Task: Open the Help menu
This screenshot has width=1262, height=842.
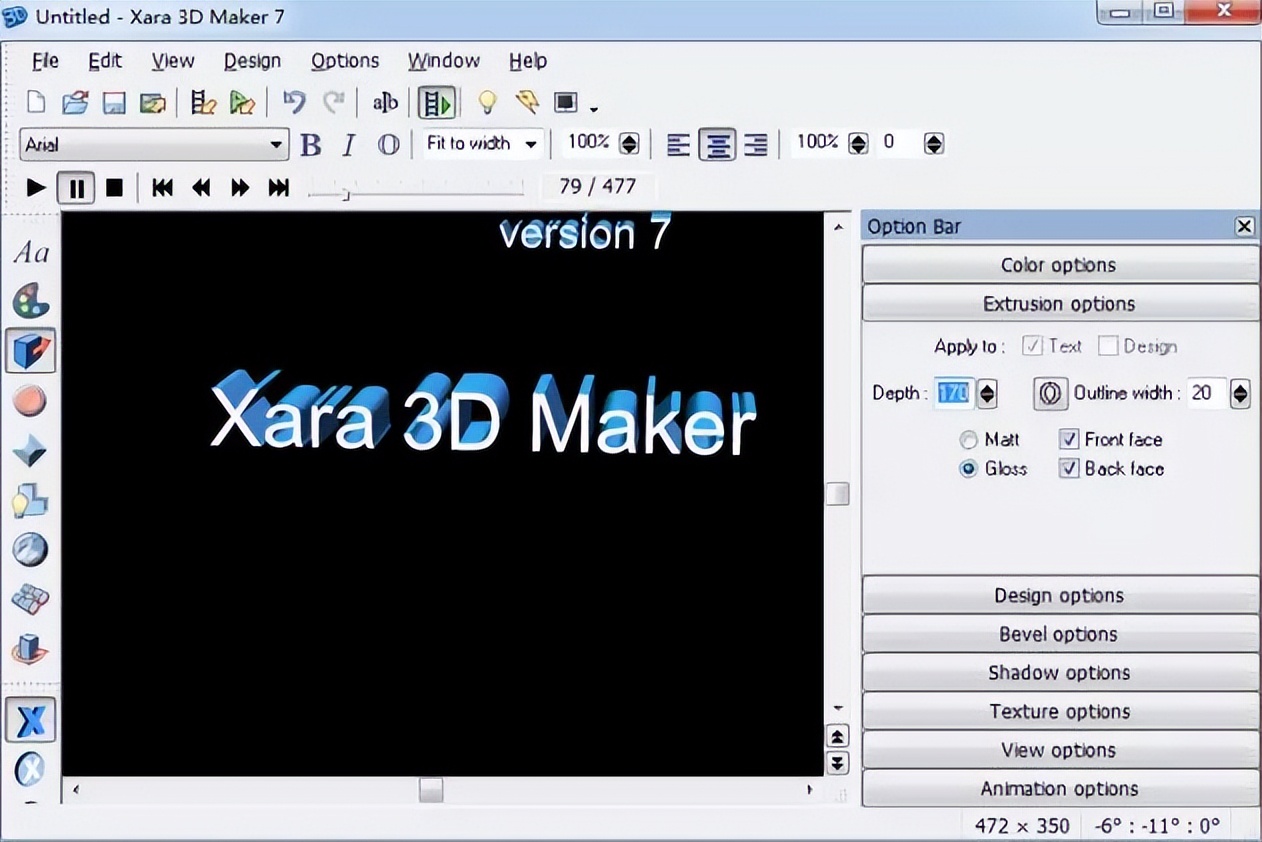Action: click(x=528, y=61)
